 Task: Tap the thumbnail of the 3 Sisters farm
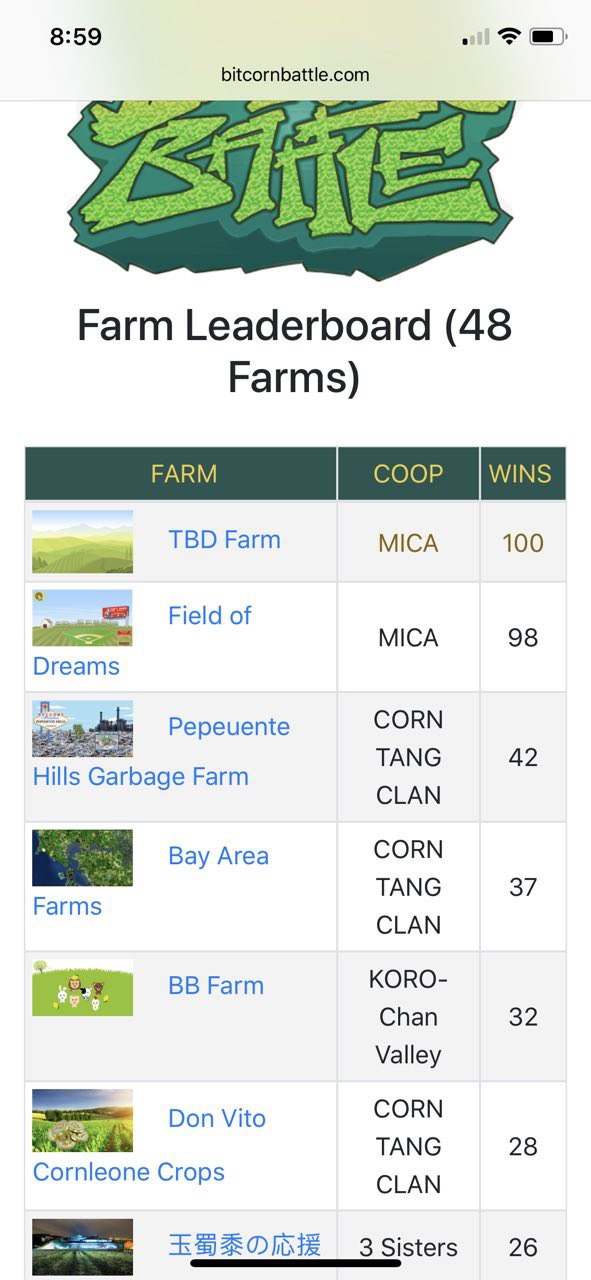click(82, 1247)
